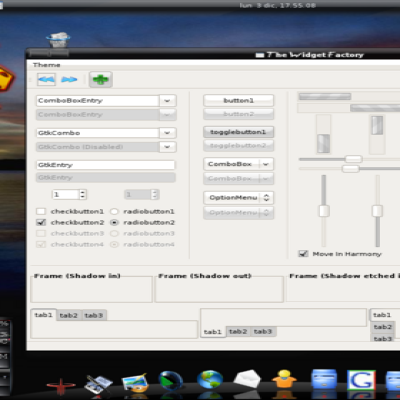The image size is (400, 400).
Task: Open the Theme menu
Action: click(x=47, y=65)
